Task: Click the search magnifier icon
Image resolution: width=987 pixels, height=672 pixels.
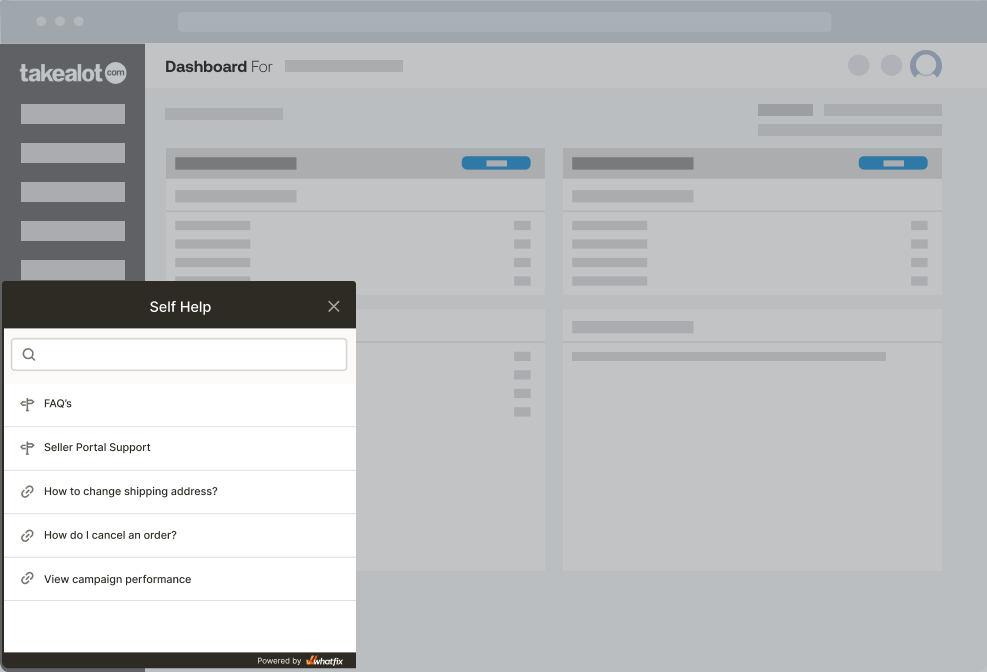Action: [29, 354]
